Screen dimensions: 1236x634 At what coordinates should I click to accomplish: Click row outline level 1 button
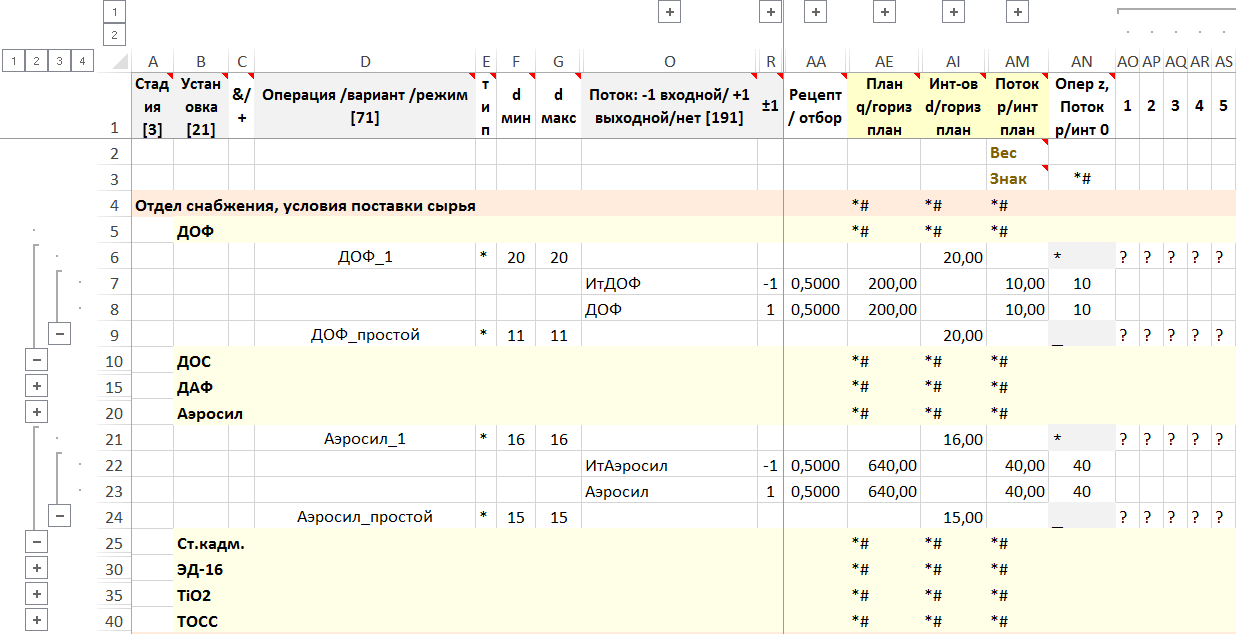(13, 62)
